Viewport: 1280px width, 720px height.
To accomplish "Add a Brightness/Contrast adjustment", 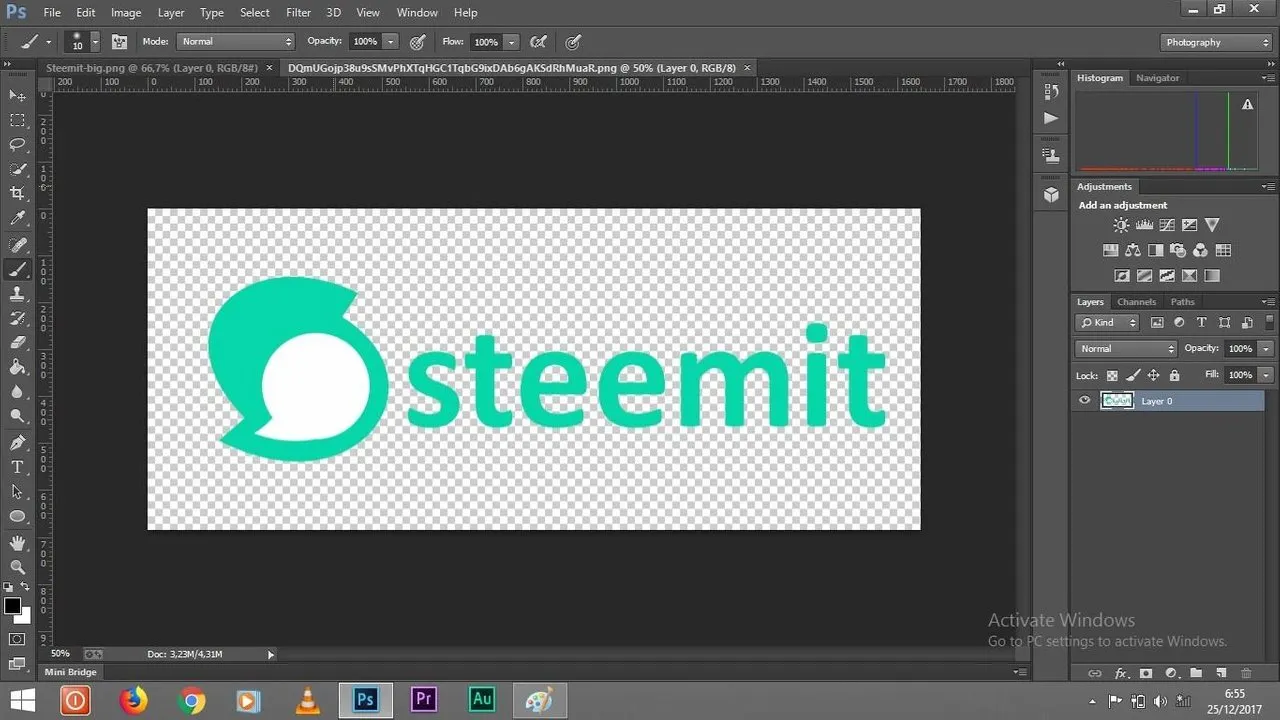I will click(x=1121, y=226).
